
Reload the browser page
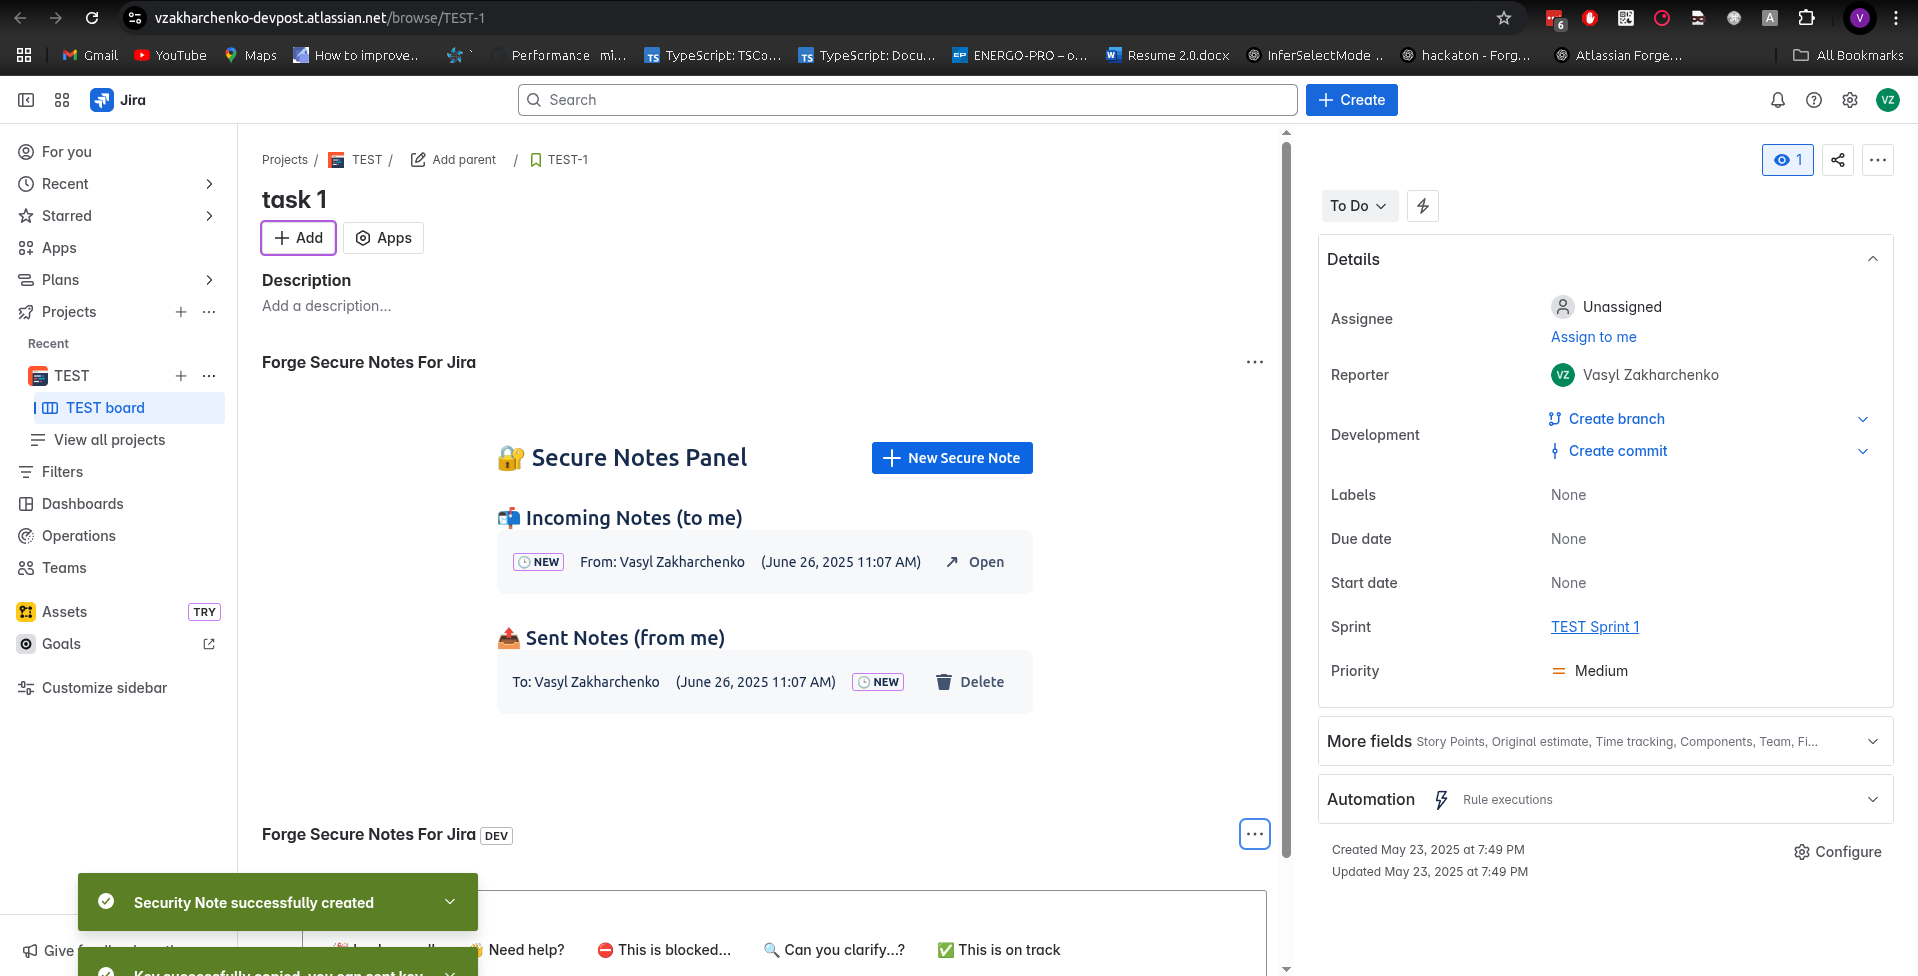(92, 18)
